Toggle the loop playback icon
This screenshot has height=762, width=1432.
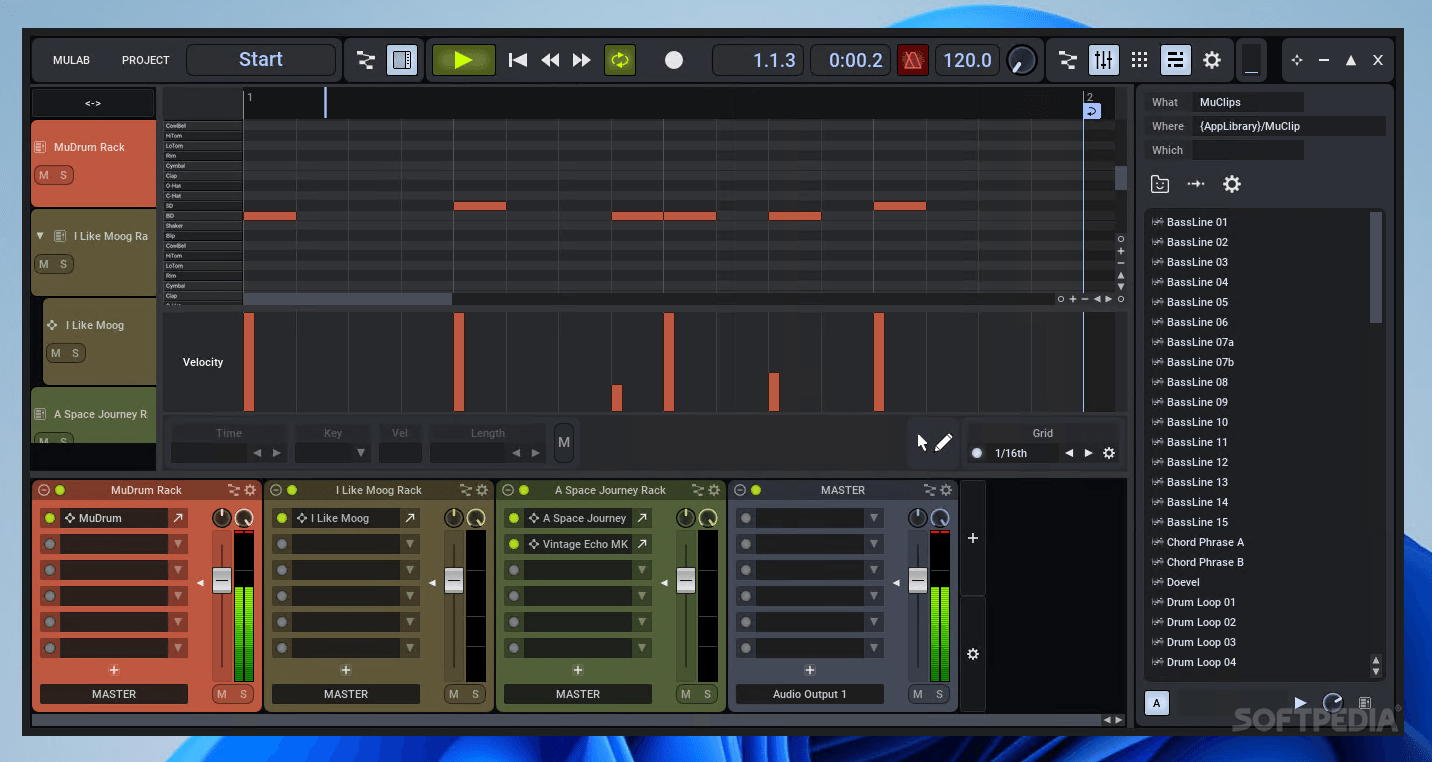click(620, 60)
